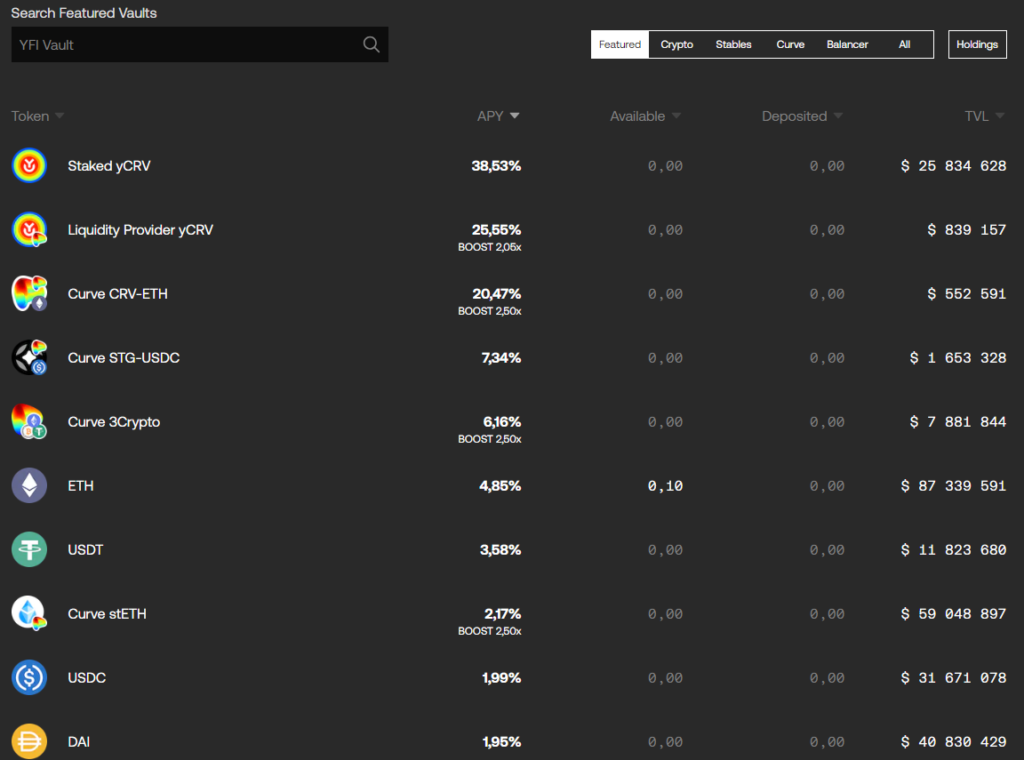Click the Staked yCRV token icon
The height and width of the screenshot is (760, 1024).
(x=29, y=166)
